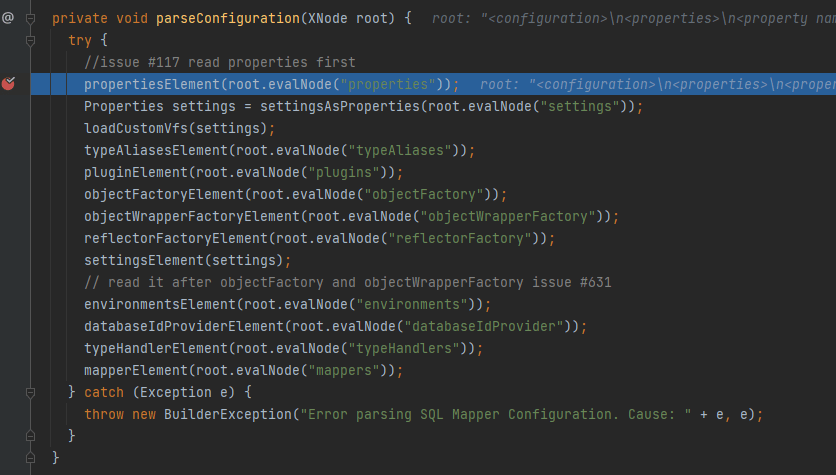The height and width of the screenshot is (475, 836).
Task: Click the "typeHandlers" string literal
Action: click(x=404, y=348)
